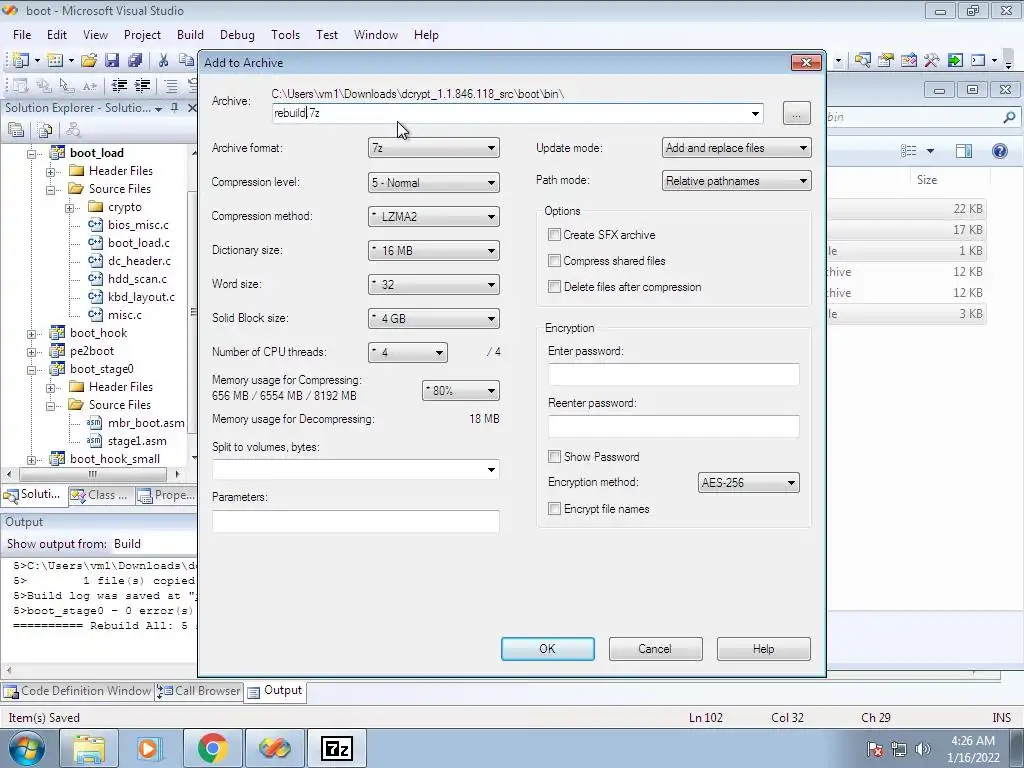
Task: Open the Path mode dropdown
Action: [x=737, y=181]
